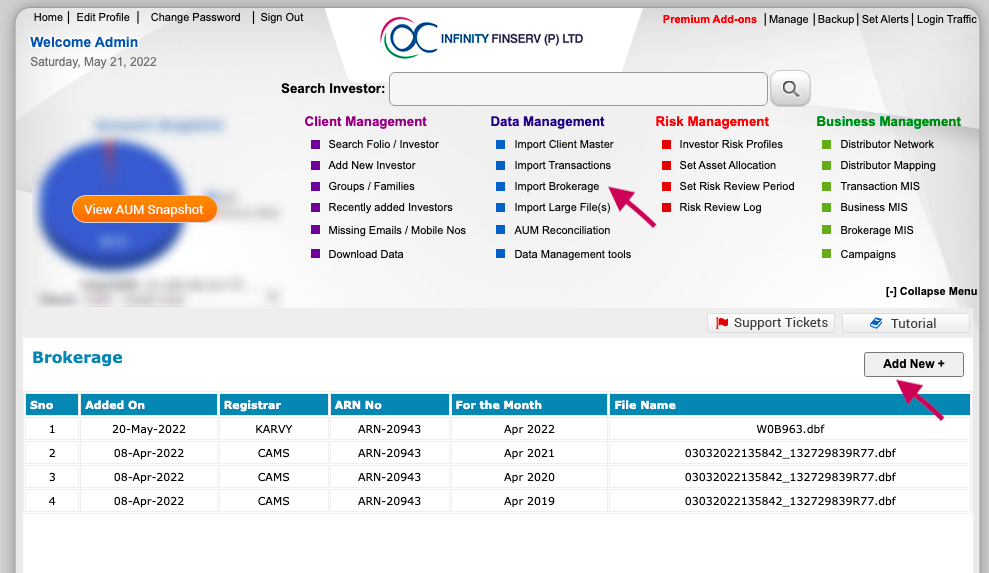The image size is (989, 573).
Task: Click the Apr 2019 month cell
Action: (529, 501)
